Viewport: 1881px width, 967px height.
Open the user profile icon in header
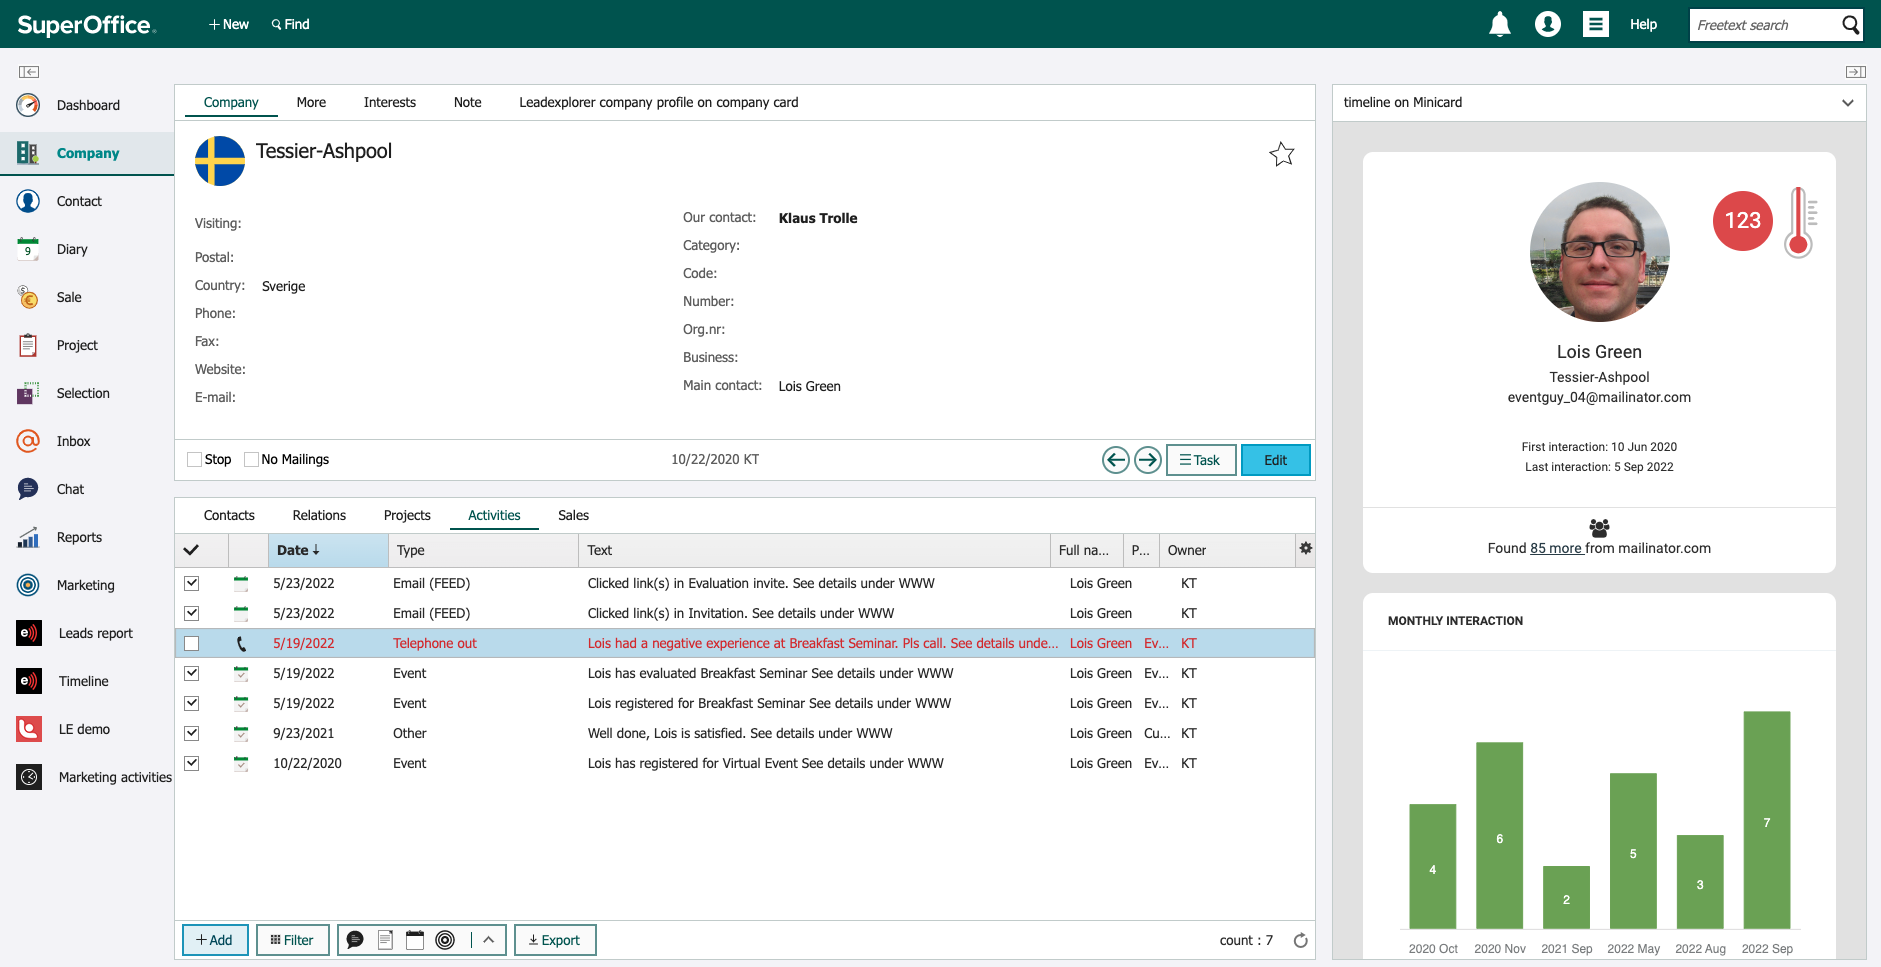pyautogui.click(x=1547, y=24)
